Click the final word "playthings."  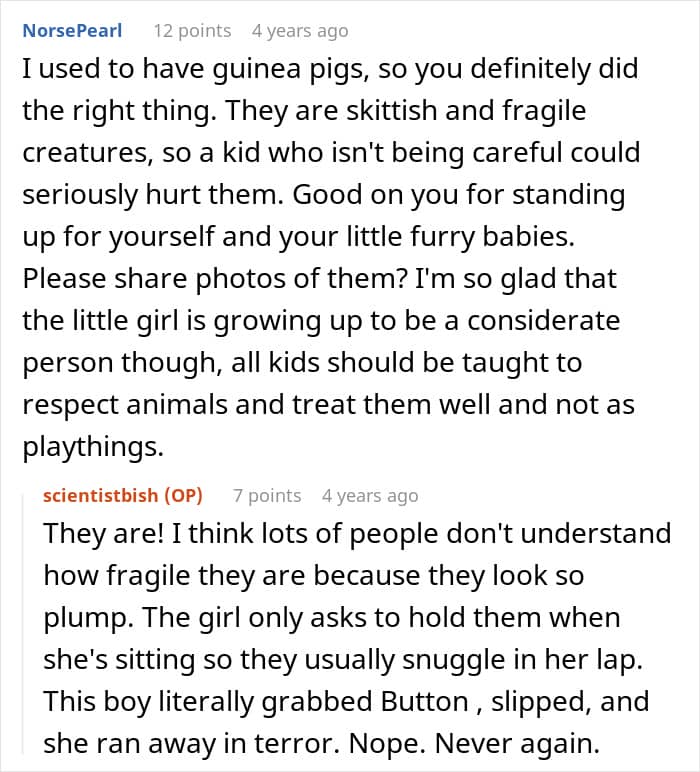click(93, 448)
